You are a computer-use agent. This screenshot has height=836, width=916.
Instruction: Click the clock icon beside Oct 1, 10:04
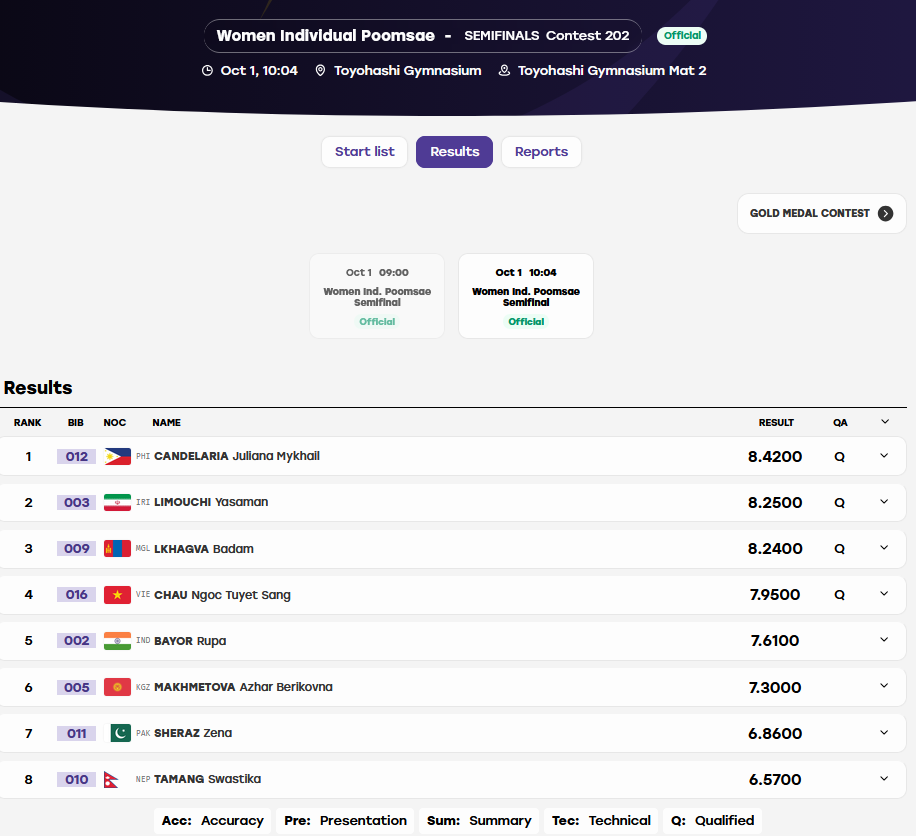point(207,71)
